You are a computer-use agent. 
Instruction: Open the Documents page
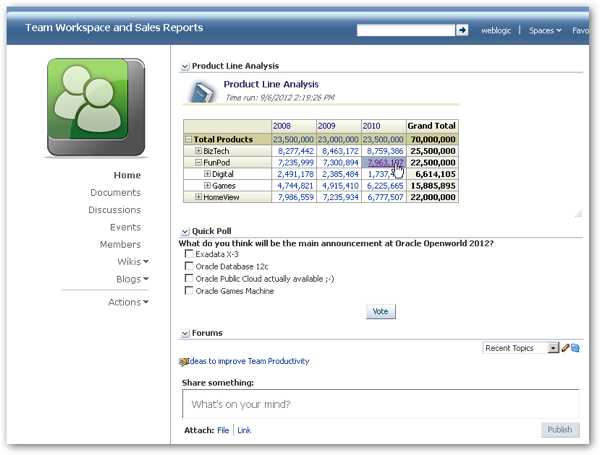tap(116, 192)
